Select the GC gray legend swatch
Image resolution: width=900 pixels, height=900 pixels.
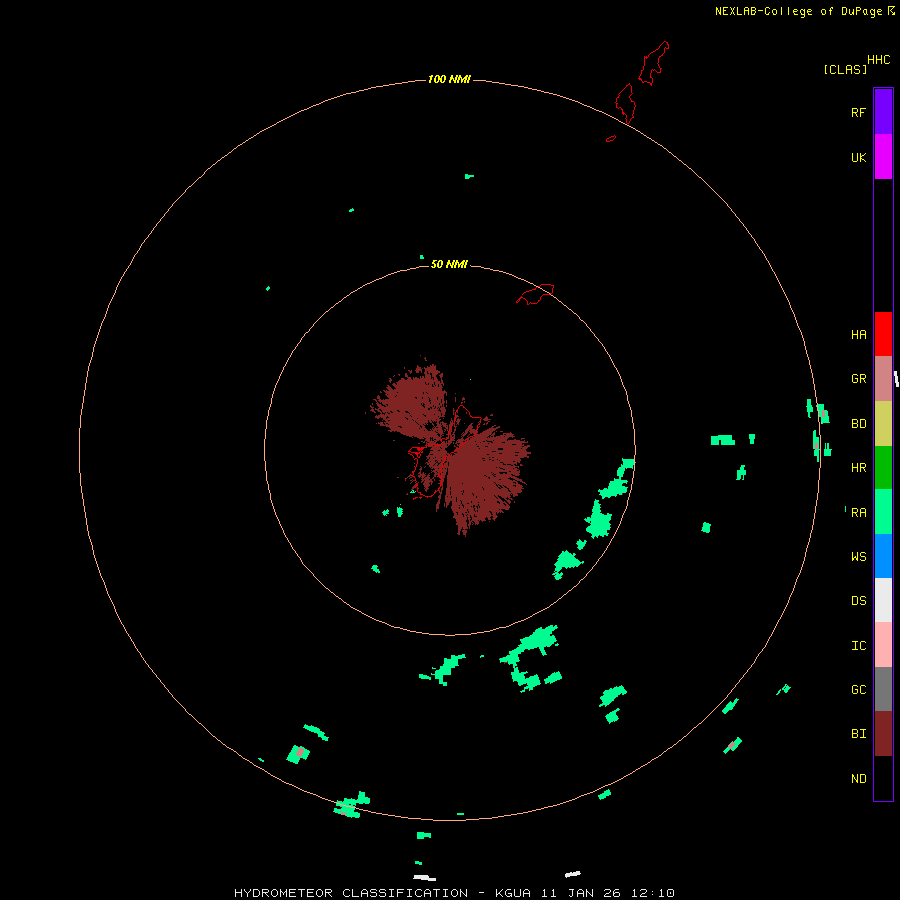click(883, 689)
